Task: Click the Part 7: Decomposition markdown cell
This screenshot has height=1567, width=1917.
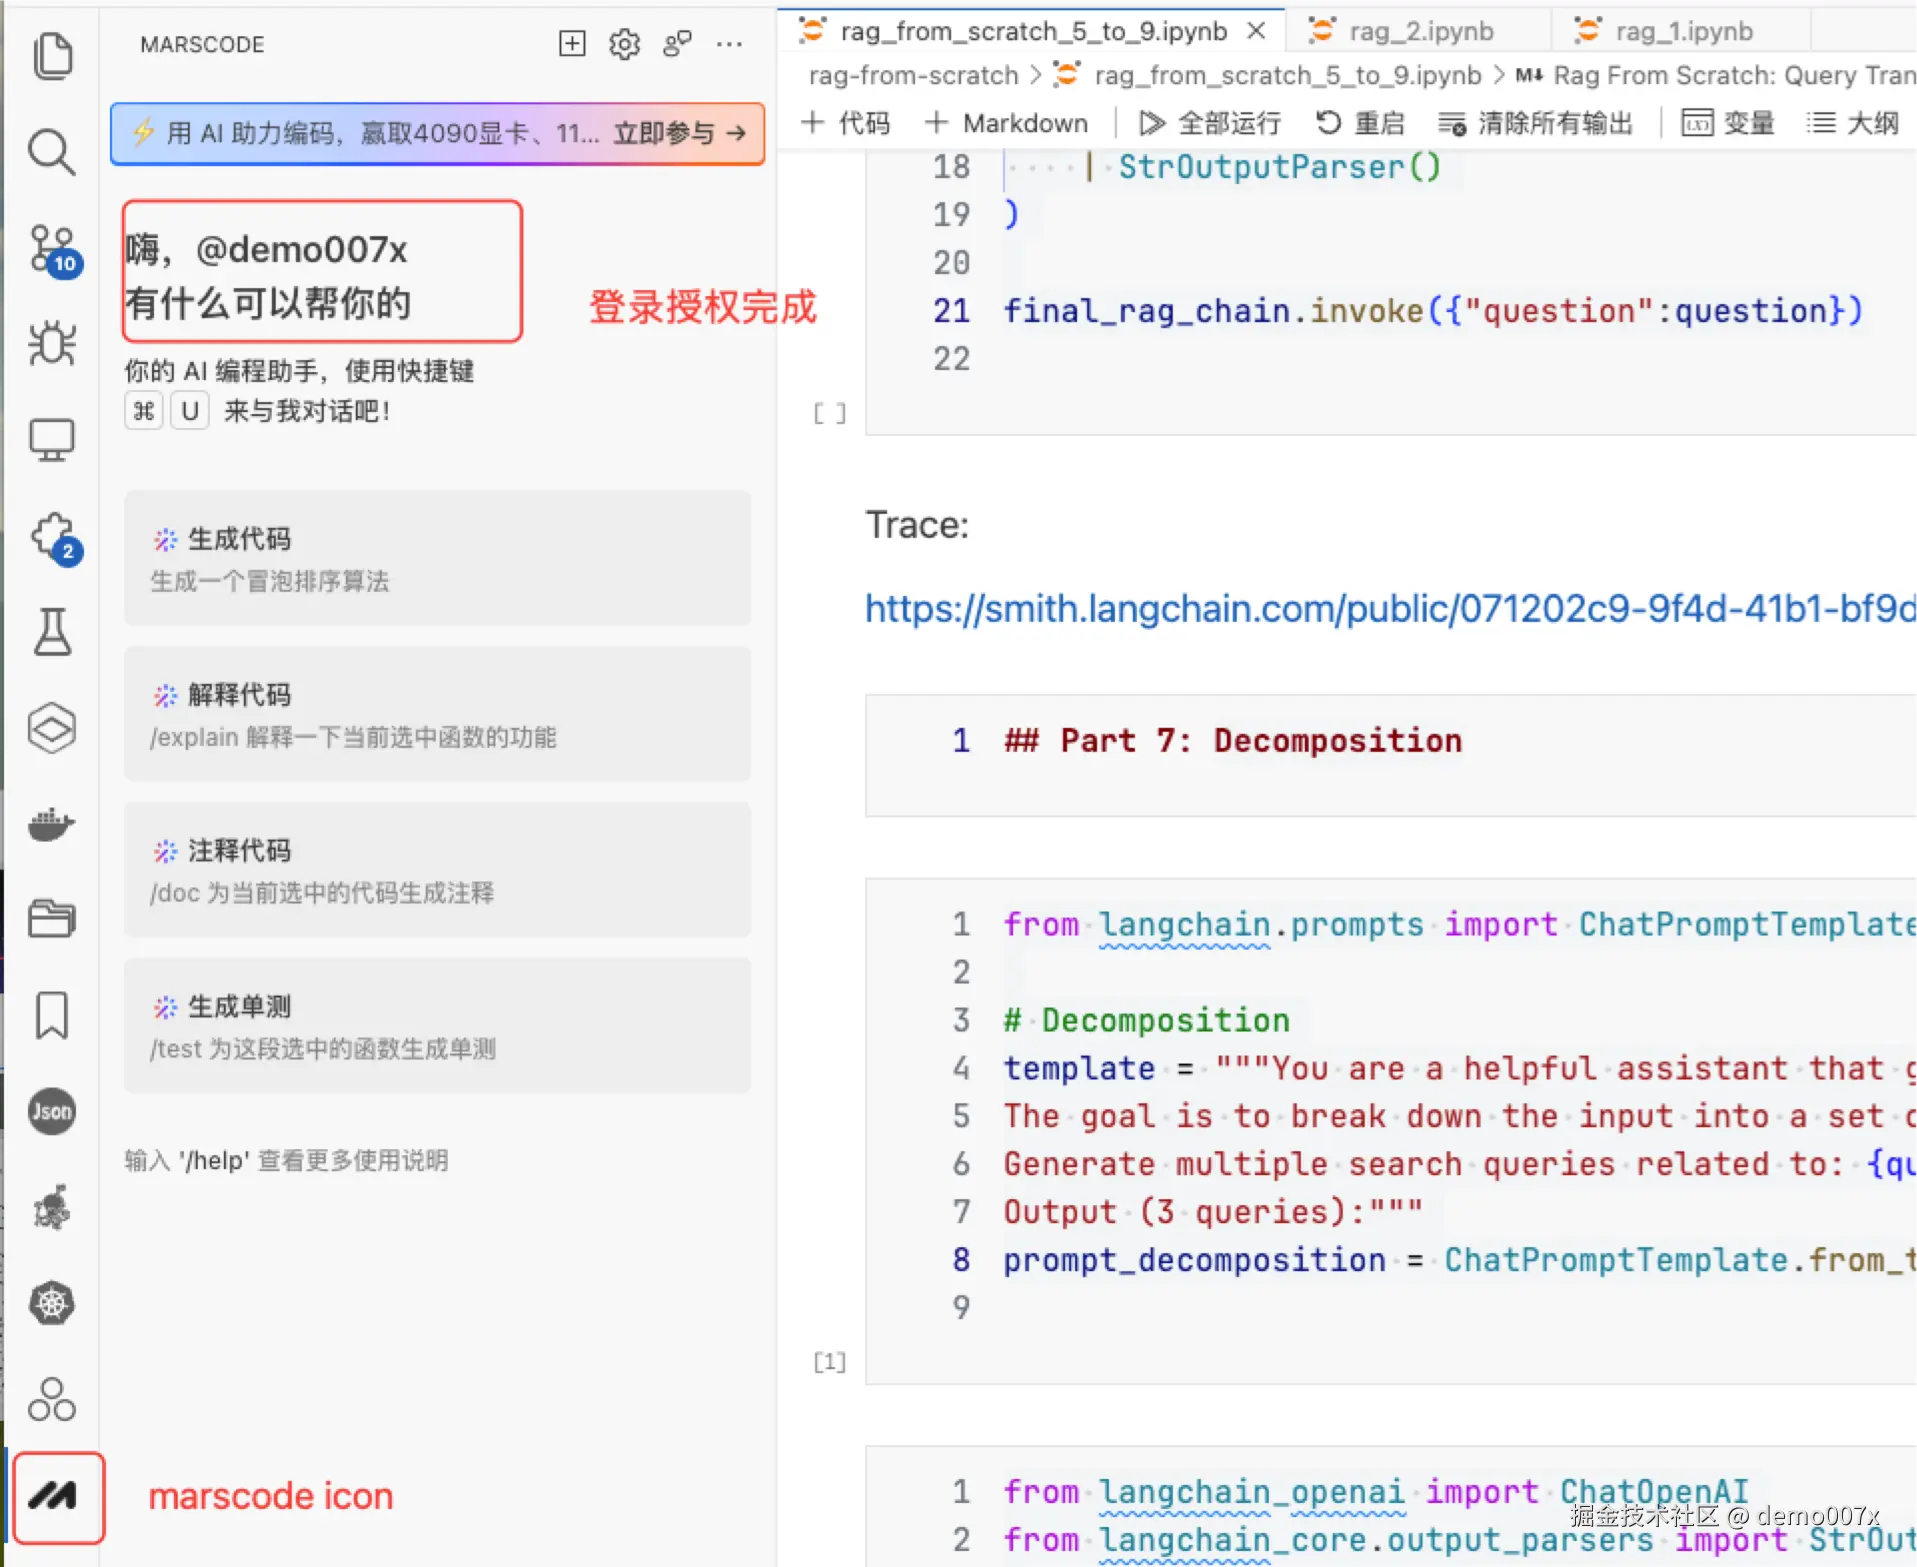Action: pos(1390,755)
